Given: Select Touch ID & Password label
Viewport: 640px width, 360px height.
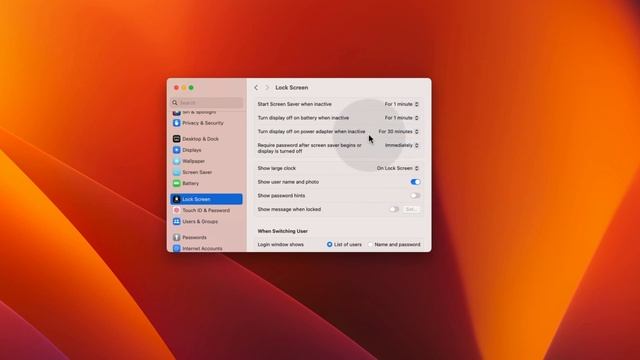Looking at the screenshot, I should 206,210.
